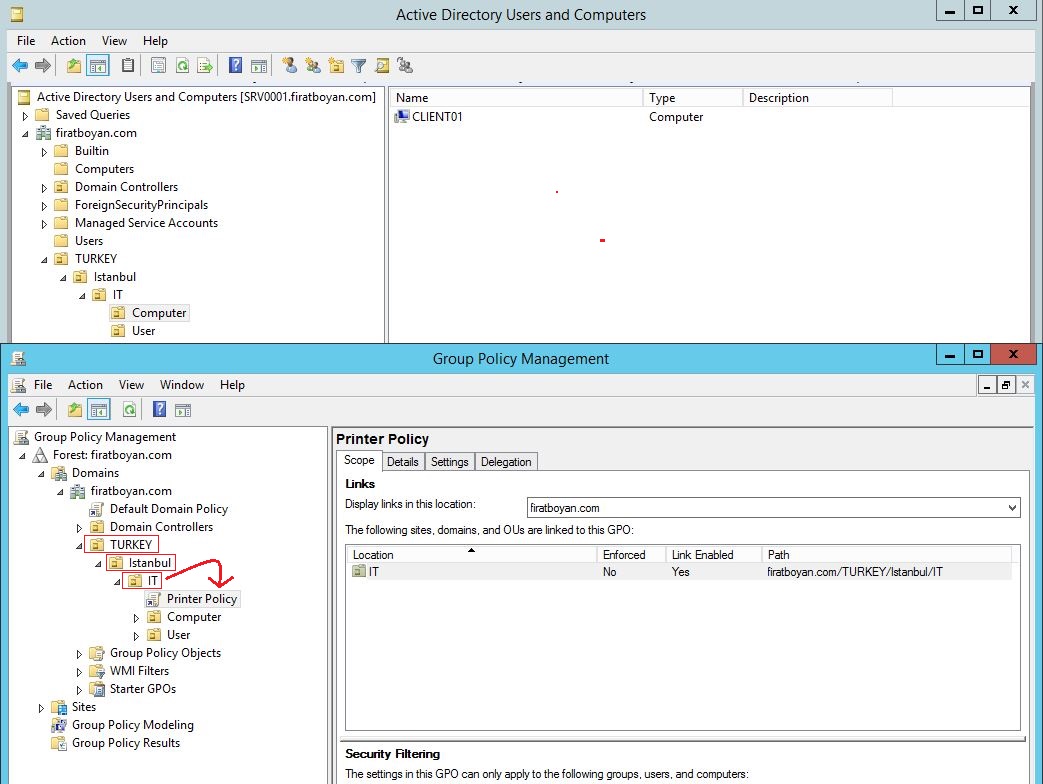Open Help menu in Active Directory window
The width and height of the screenshot is (1043, 784).
click(x=155, y=41)
